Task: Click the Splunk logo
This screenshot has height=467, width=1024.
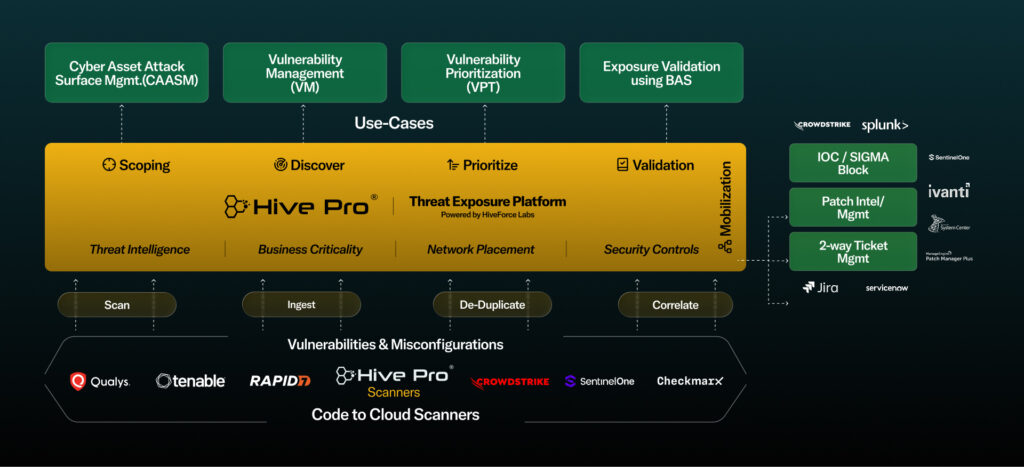Action: pyautogui.click(x=885, y=125)
